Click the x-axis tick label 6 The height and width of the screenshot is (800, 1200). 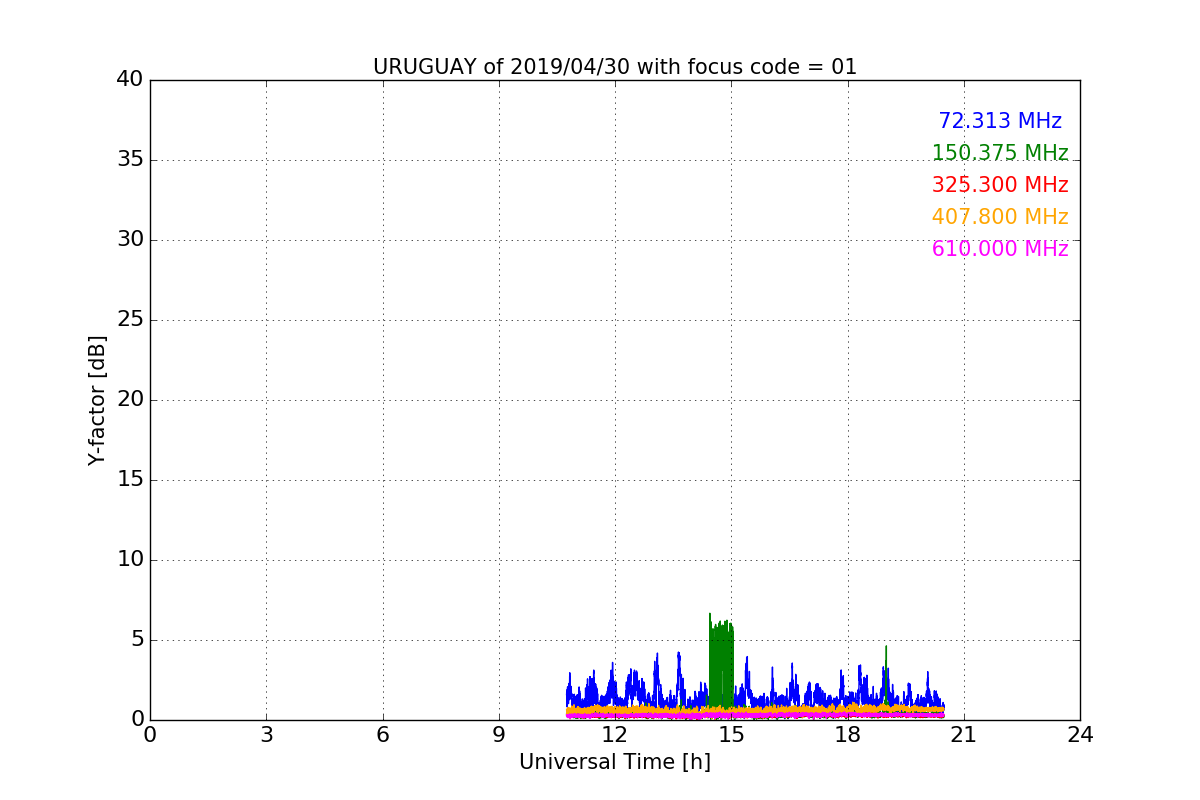point(382,734)
